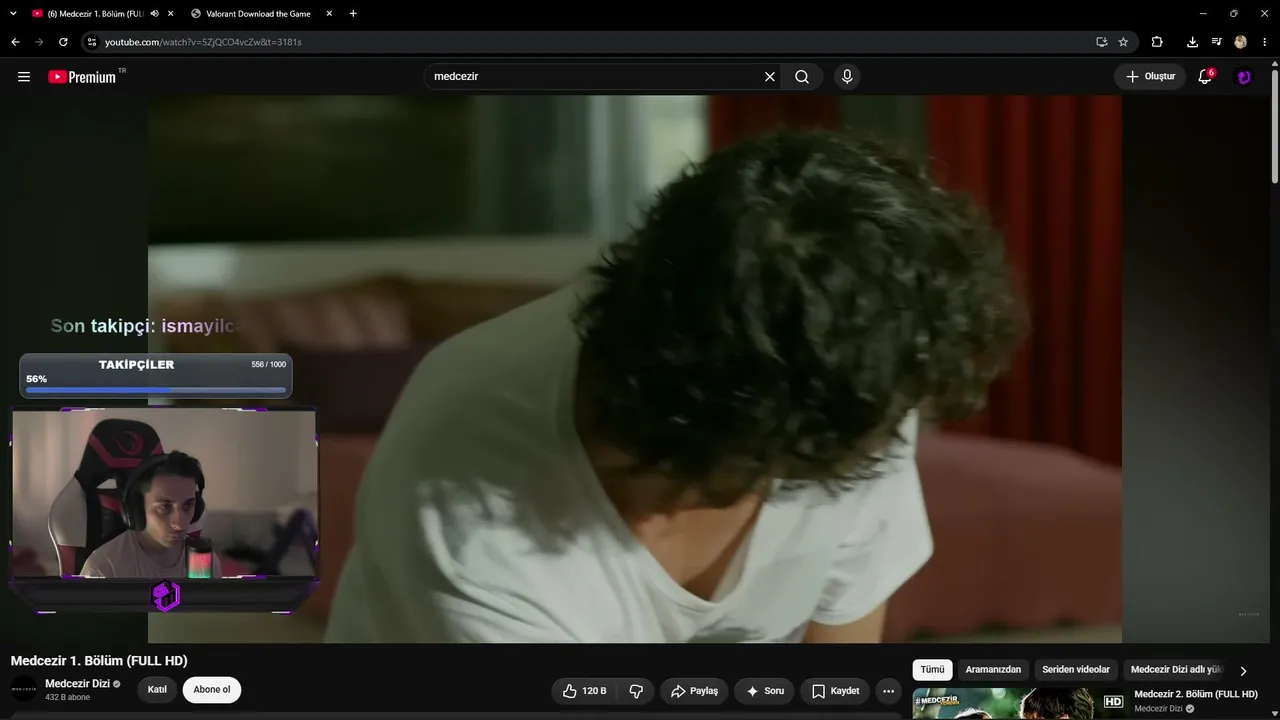Dislike the video with thumbs-down
This screenshot has height=720, width=1280.
(636, 691)
